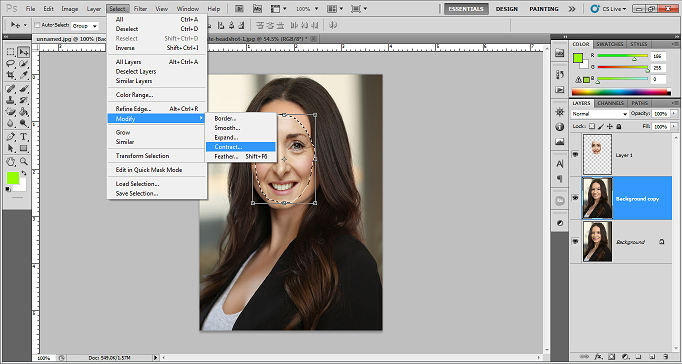Toggle lock position icon
The image size is (682, 364).
(610, 126)
